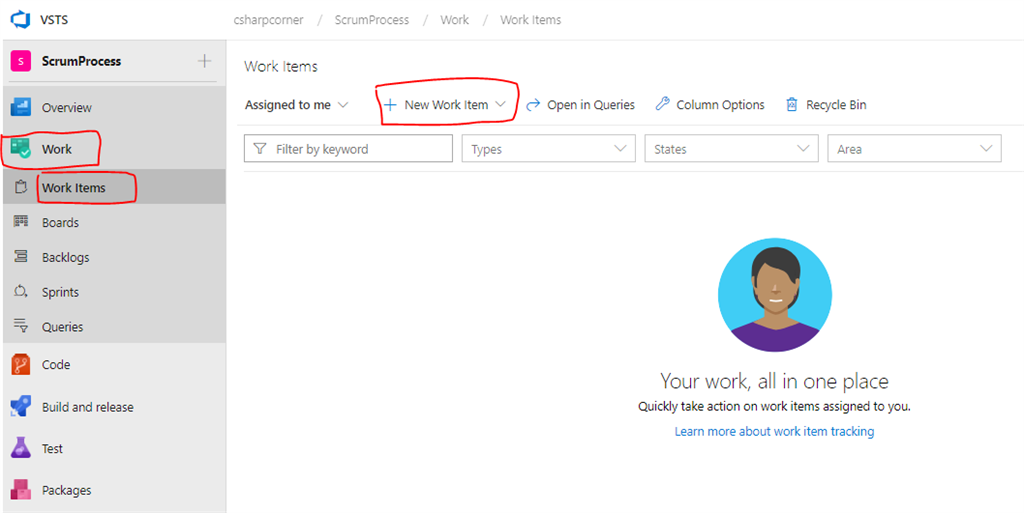Go to Backlogs
This screenshot has width=1024, height=513.
[114, 257]
